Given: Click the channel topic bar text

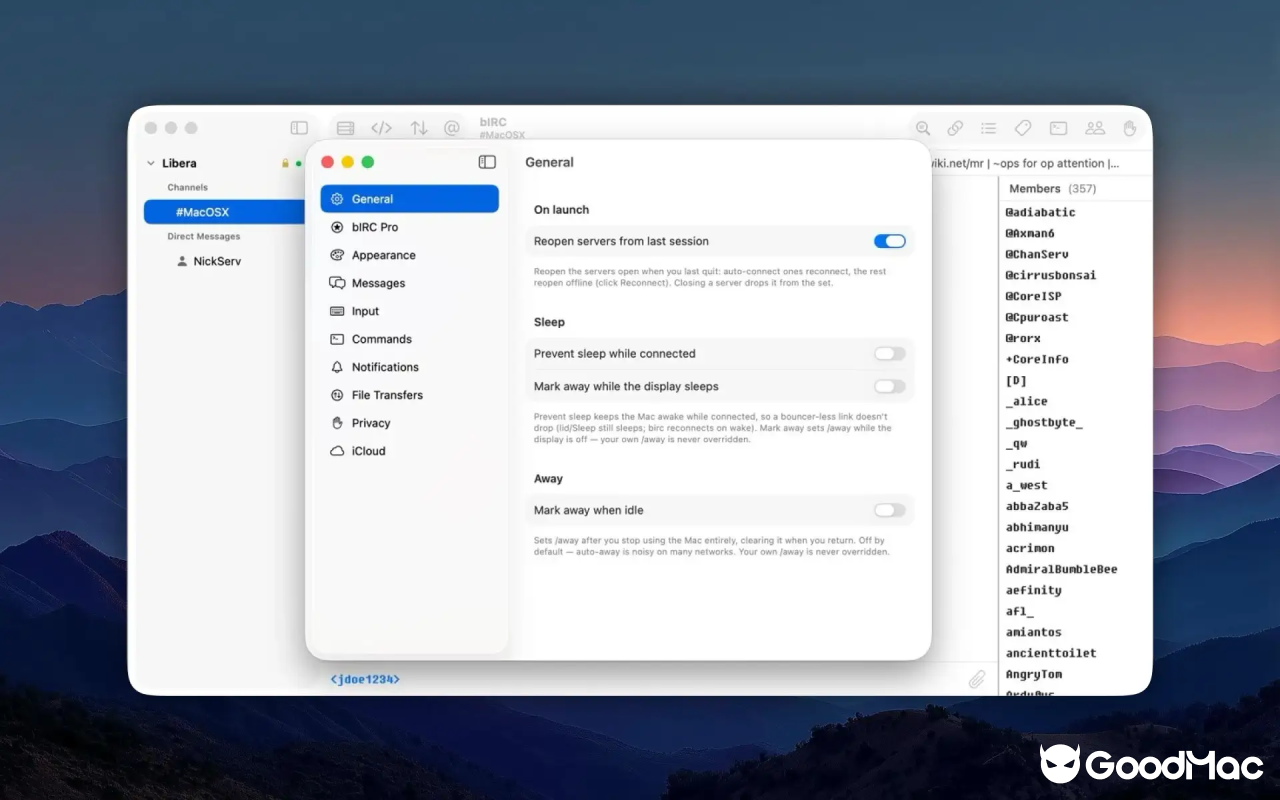Looking at the screenshot, I should click(x=1025, y=163).
